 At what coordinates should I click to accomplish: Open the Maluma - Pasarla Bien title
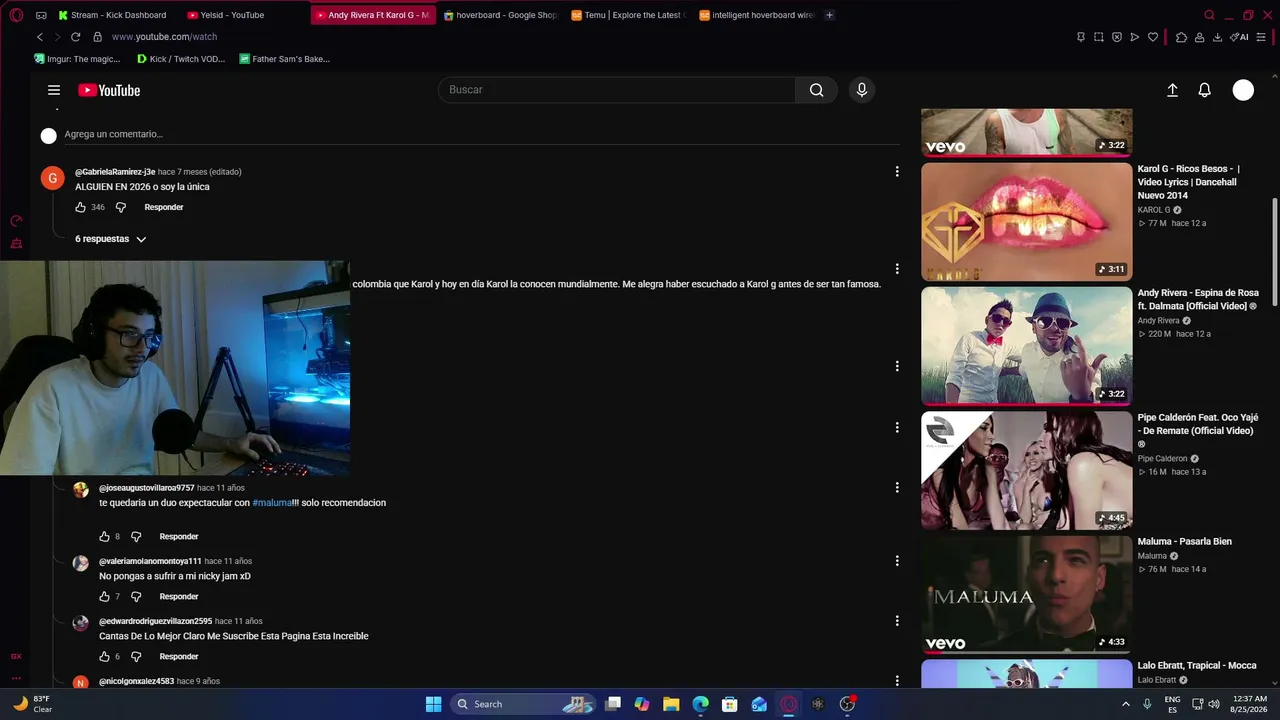1185,541
